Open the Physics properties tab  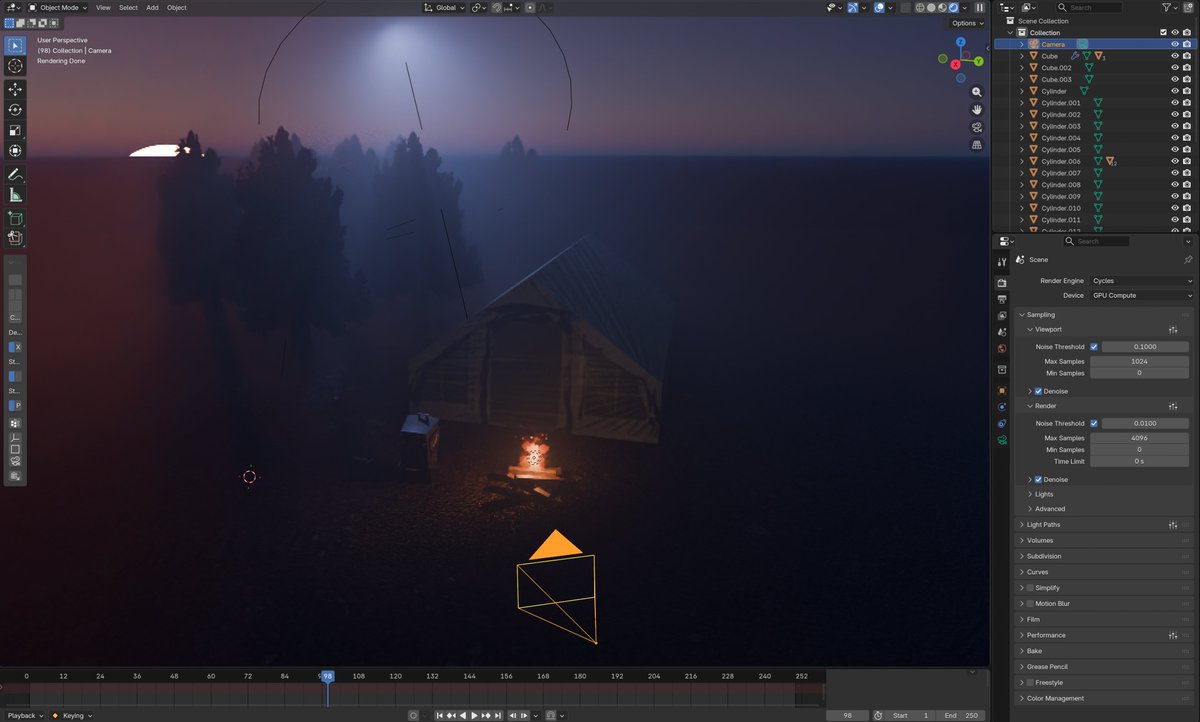click(1002, 407)
